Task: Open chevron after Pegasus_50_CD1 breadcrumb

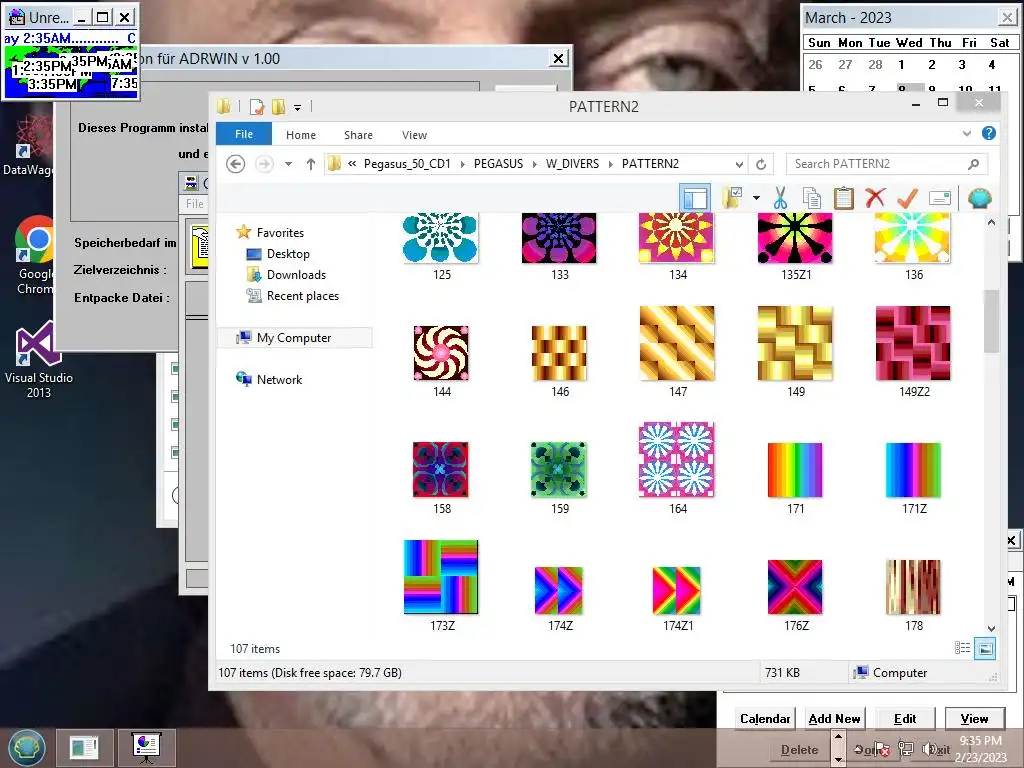Action: [x=462, y=164]
